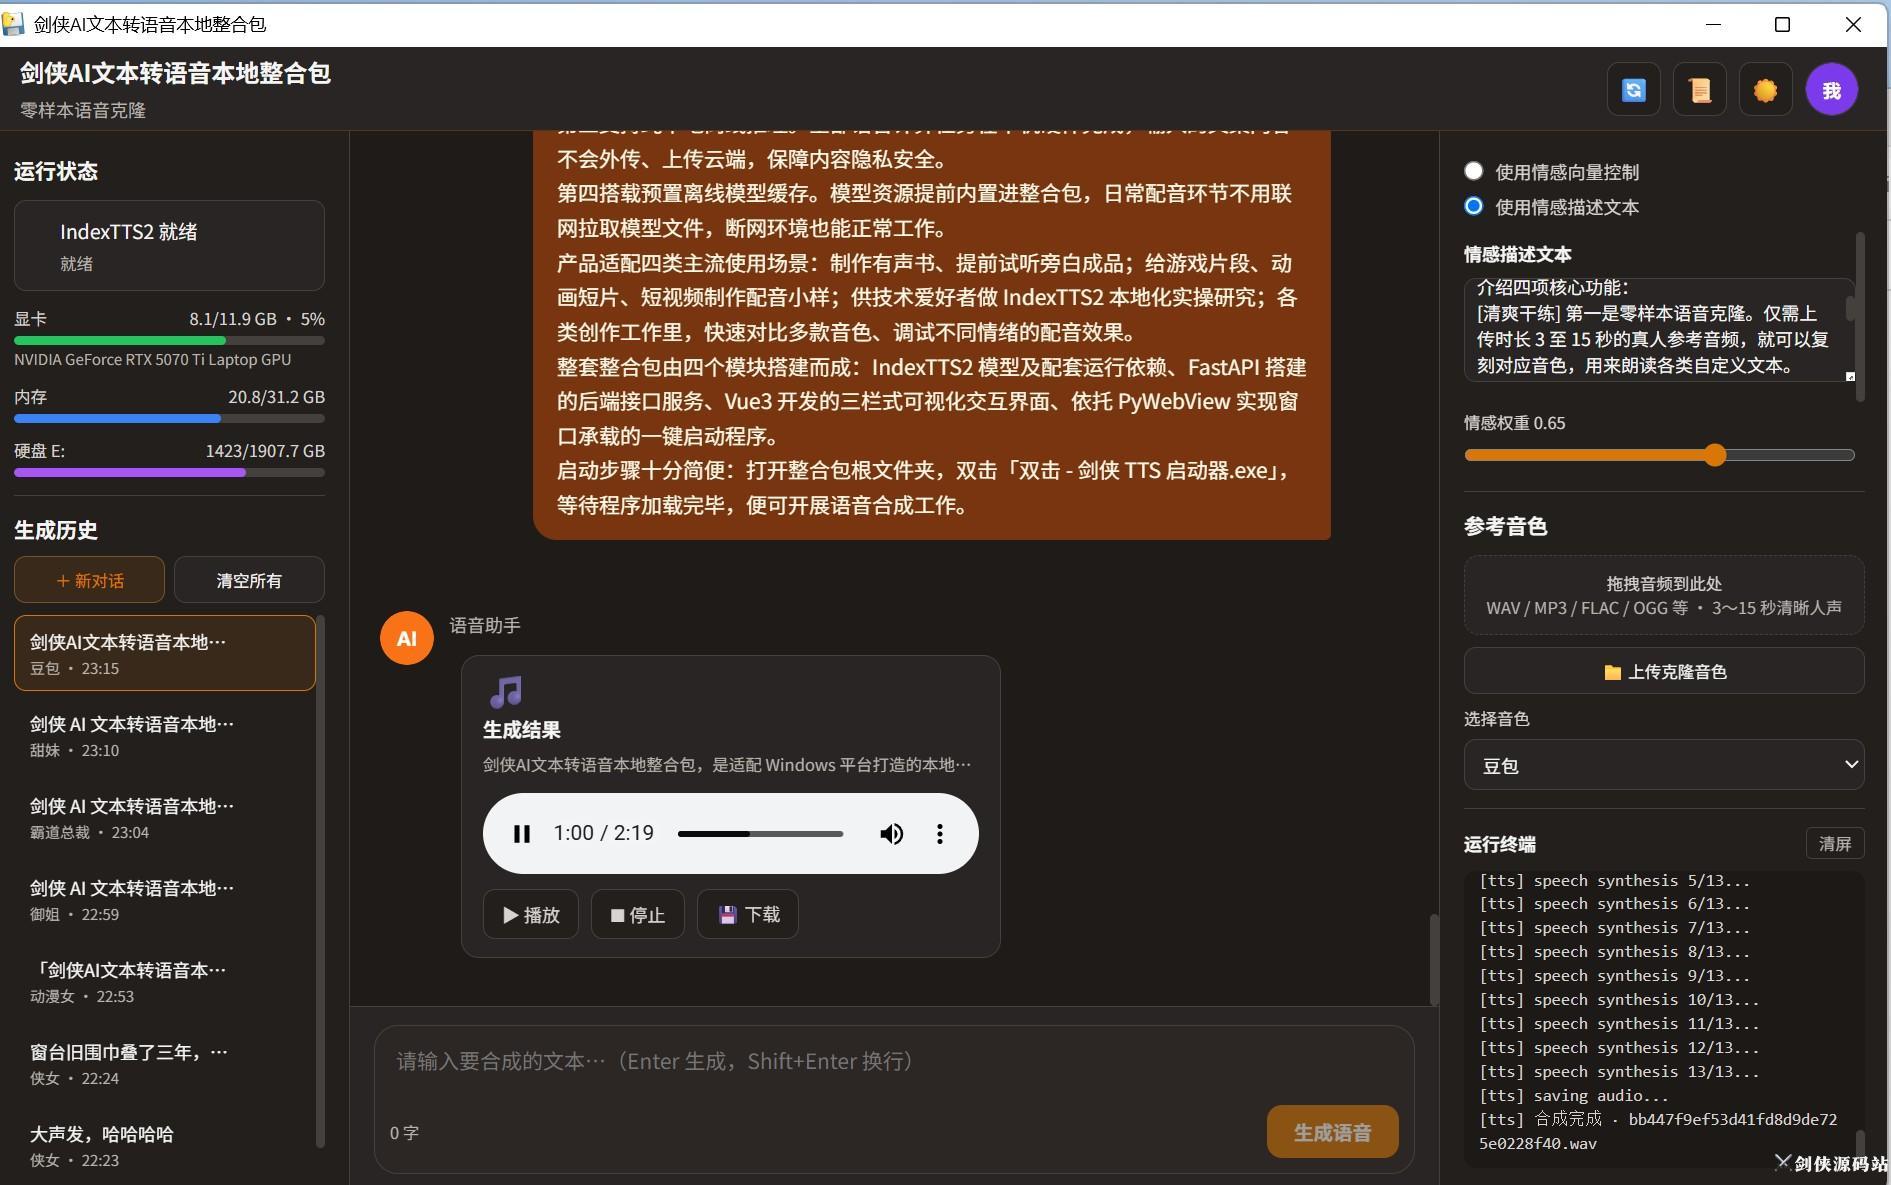Adjust the 情感权重 slider
Image resolution: width=1891 pixels, height=1185 pixels.
(x=1659, y=455)
